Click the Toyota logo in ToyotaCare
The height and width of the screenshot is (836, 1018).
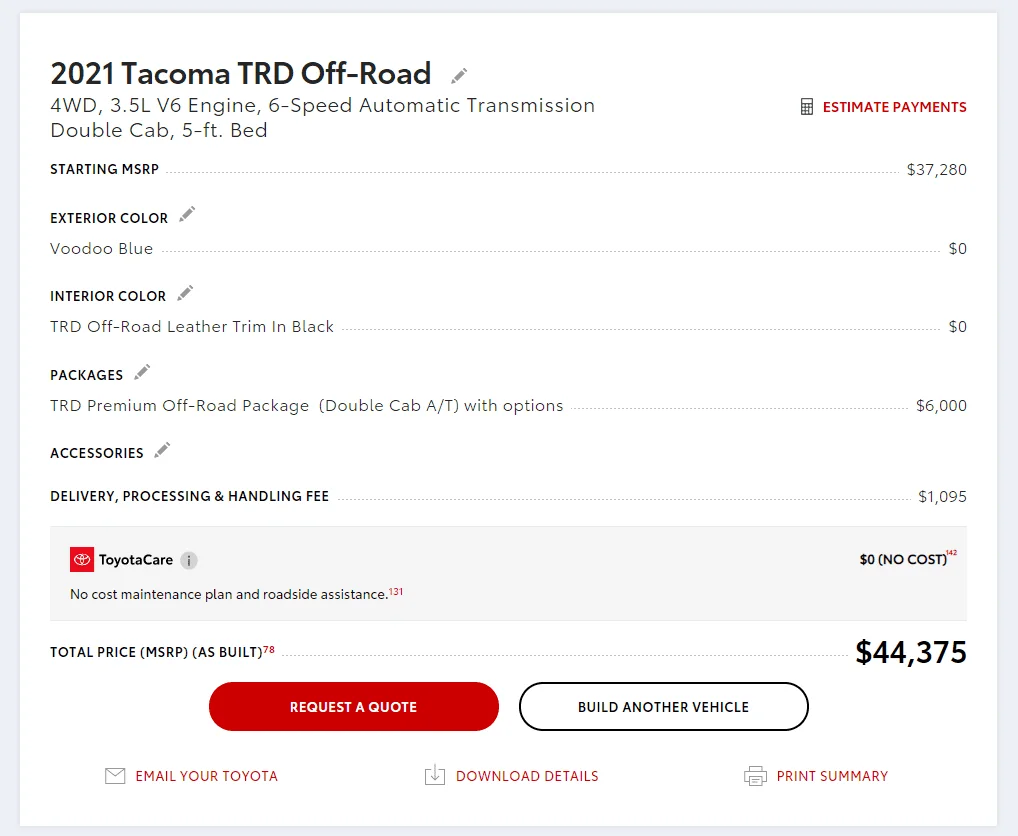click(82, 560)
